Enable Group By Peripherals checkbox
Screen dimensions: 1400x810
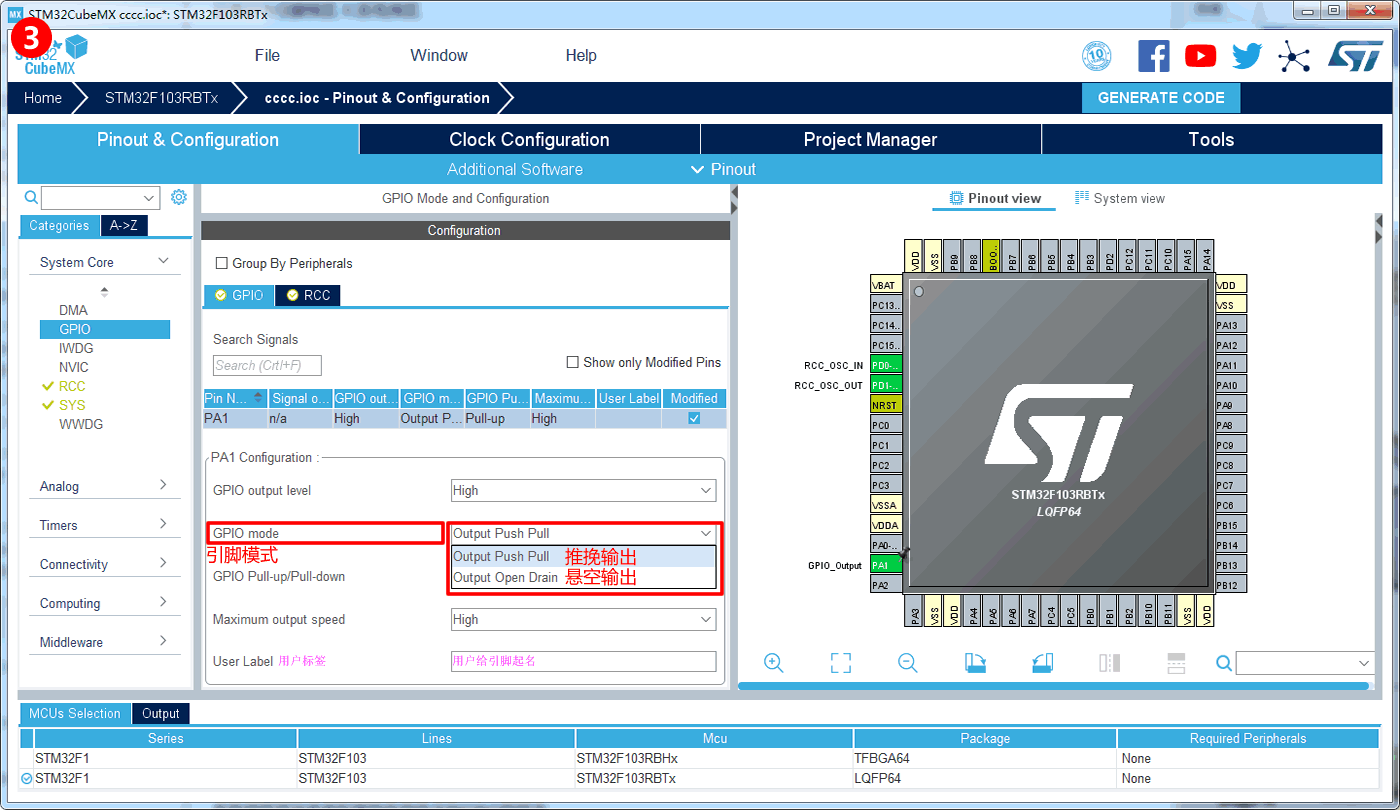coord(222,264)
